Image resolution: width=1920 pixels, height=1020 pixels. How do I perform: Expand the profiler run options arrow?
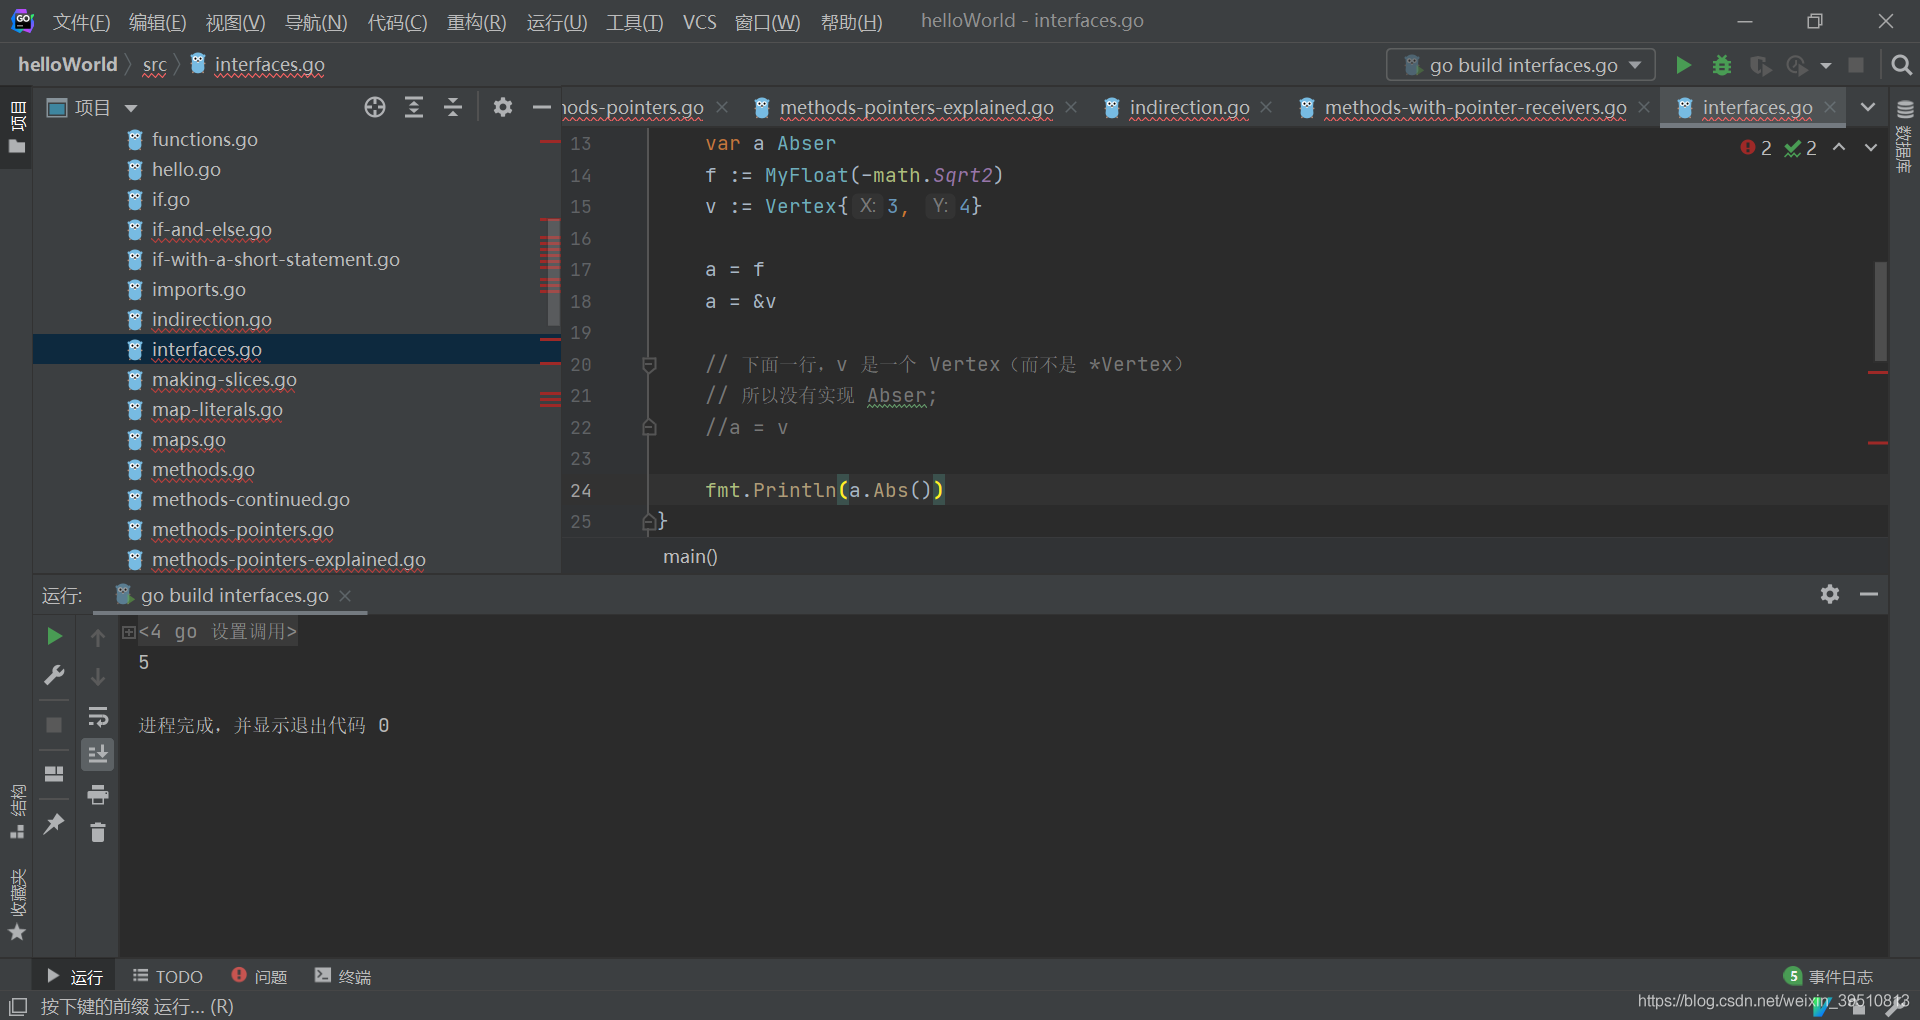pyautogui.click(x=1826, y=65)
